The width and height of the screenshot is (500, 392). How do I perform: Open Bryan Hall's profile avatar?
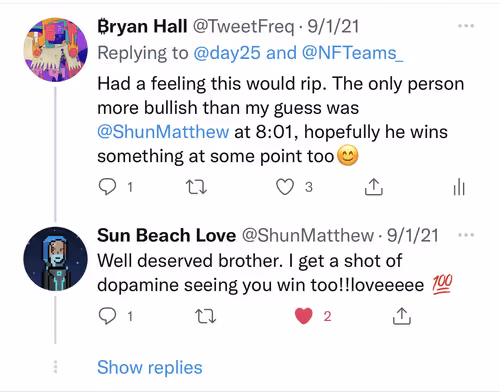pyautogui.click(x=55, y=50)
